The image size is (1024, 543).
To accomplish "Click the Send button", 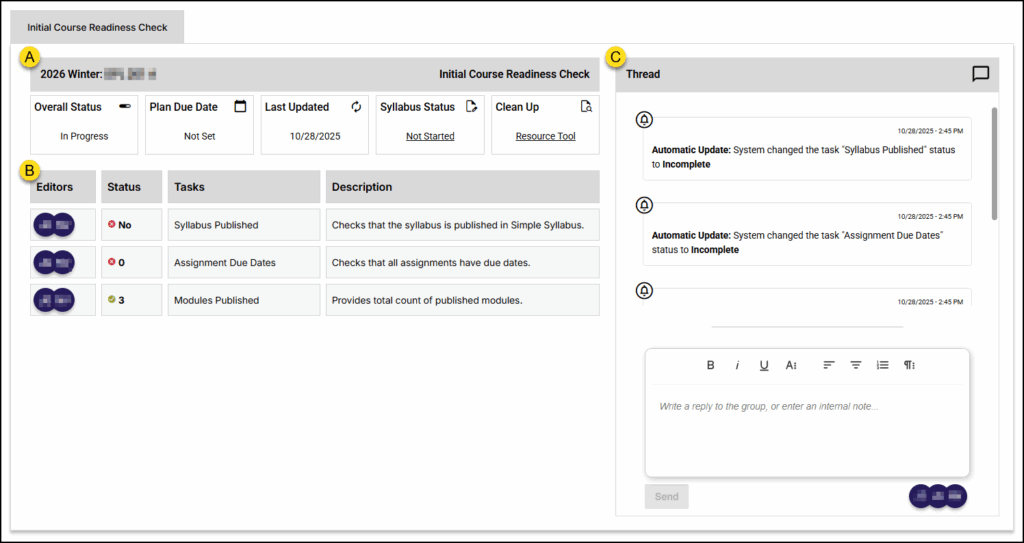I will (667, 497).
